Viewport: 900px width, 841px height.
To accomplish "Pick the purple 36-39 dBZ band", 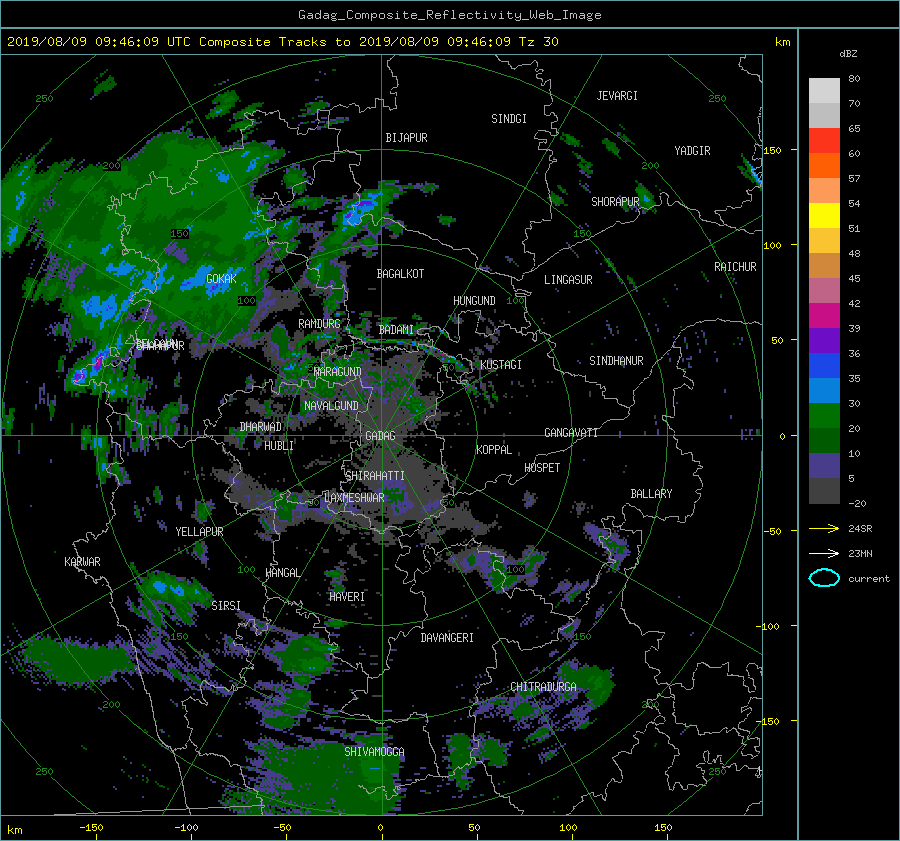I will click(x=824, y=341).
